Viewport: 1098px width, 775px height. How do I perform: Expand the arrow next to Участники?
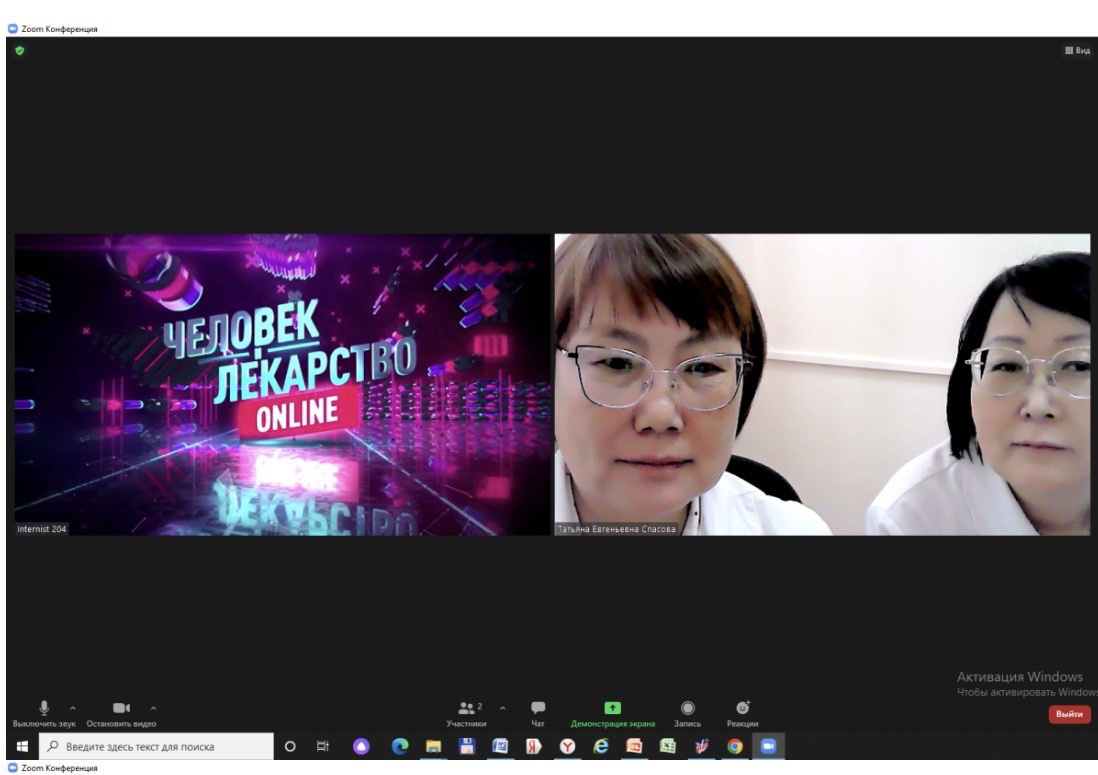click(x=502, y=708)
